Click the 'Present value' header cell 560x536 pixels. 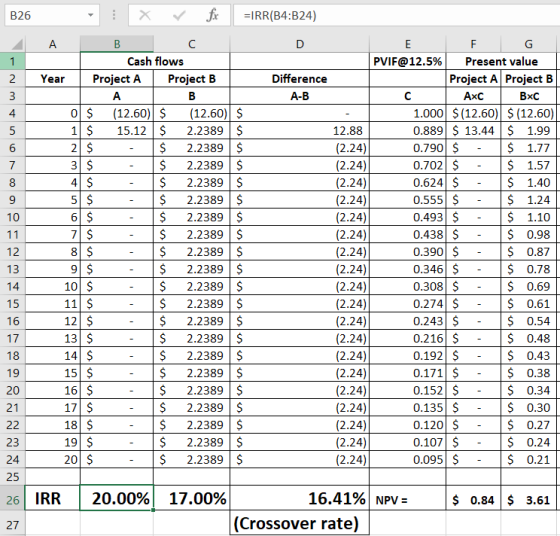pos(501,61)
